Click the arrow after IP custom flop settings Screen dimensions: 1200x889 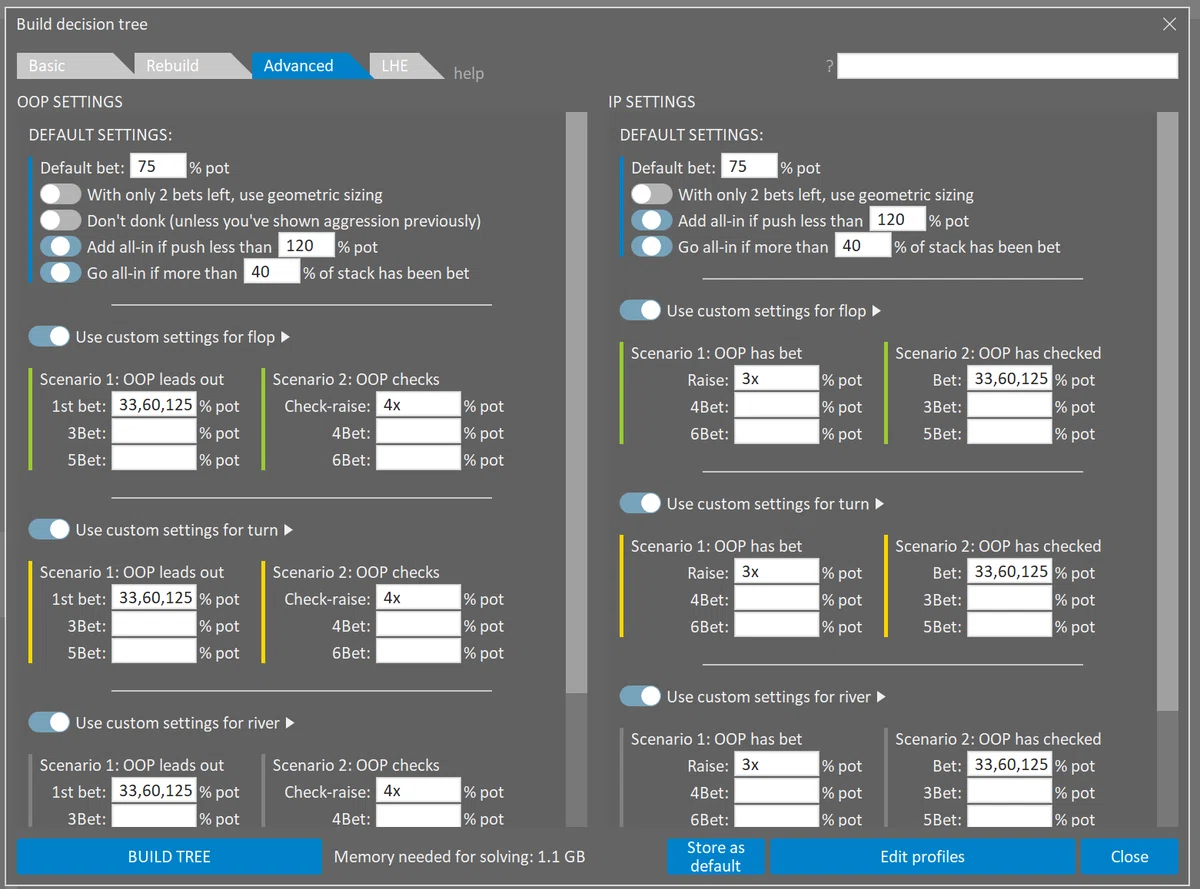pos(876,311)
